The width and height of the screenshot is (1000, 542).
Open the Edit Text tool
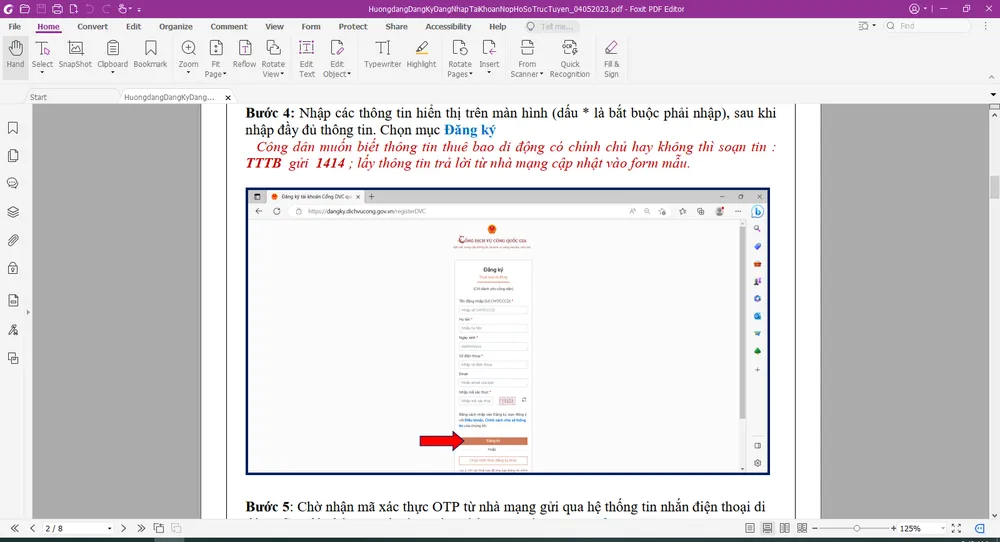click(307, 58)
